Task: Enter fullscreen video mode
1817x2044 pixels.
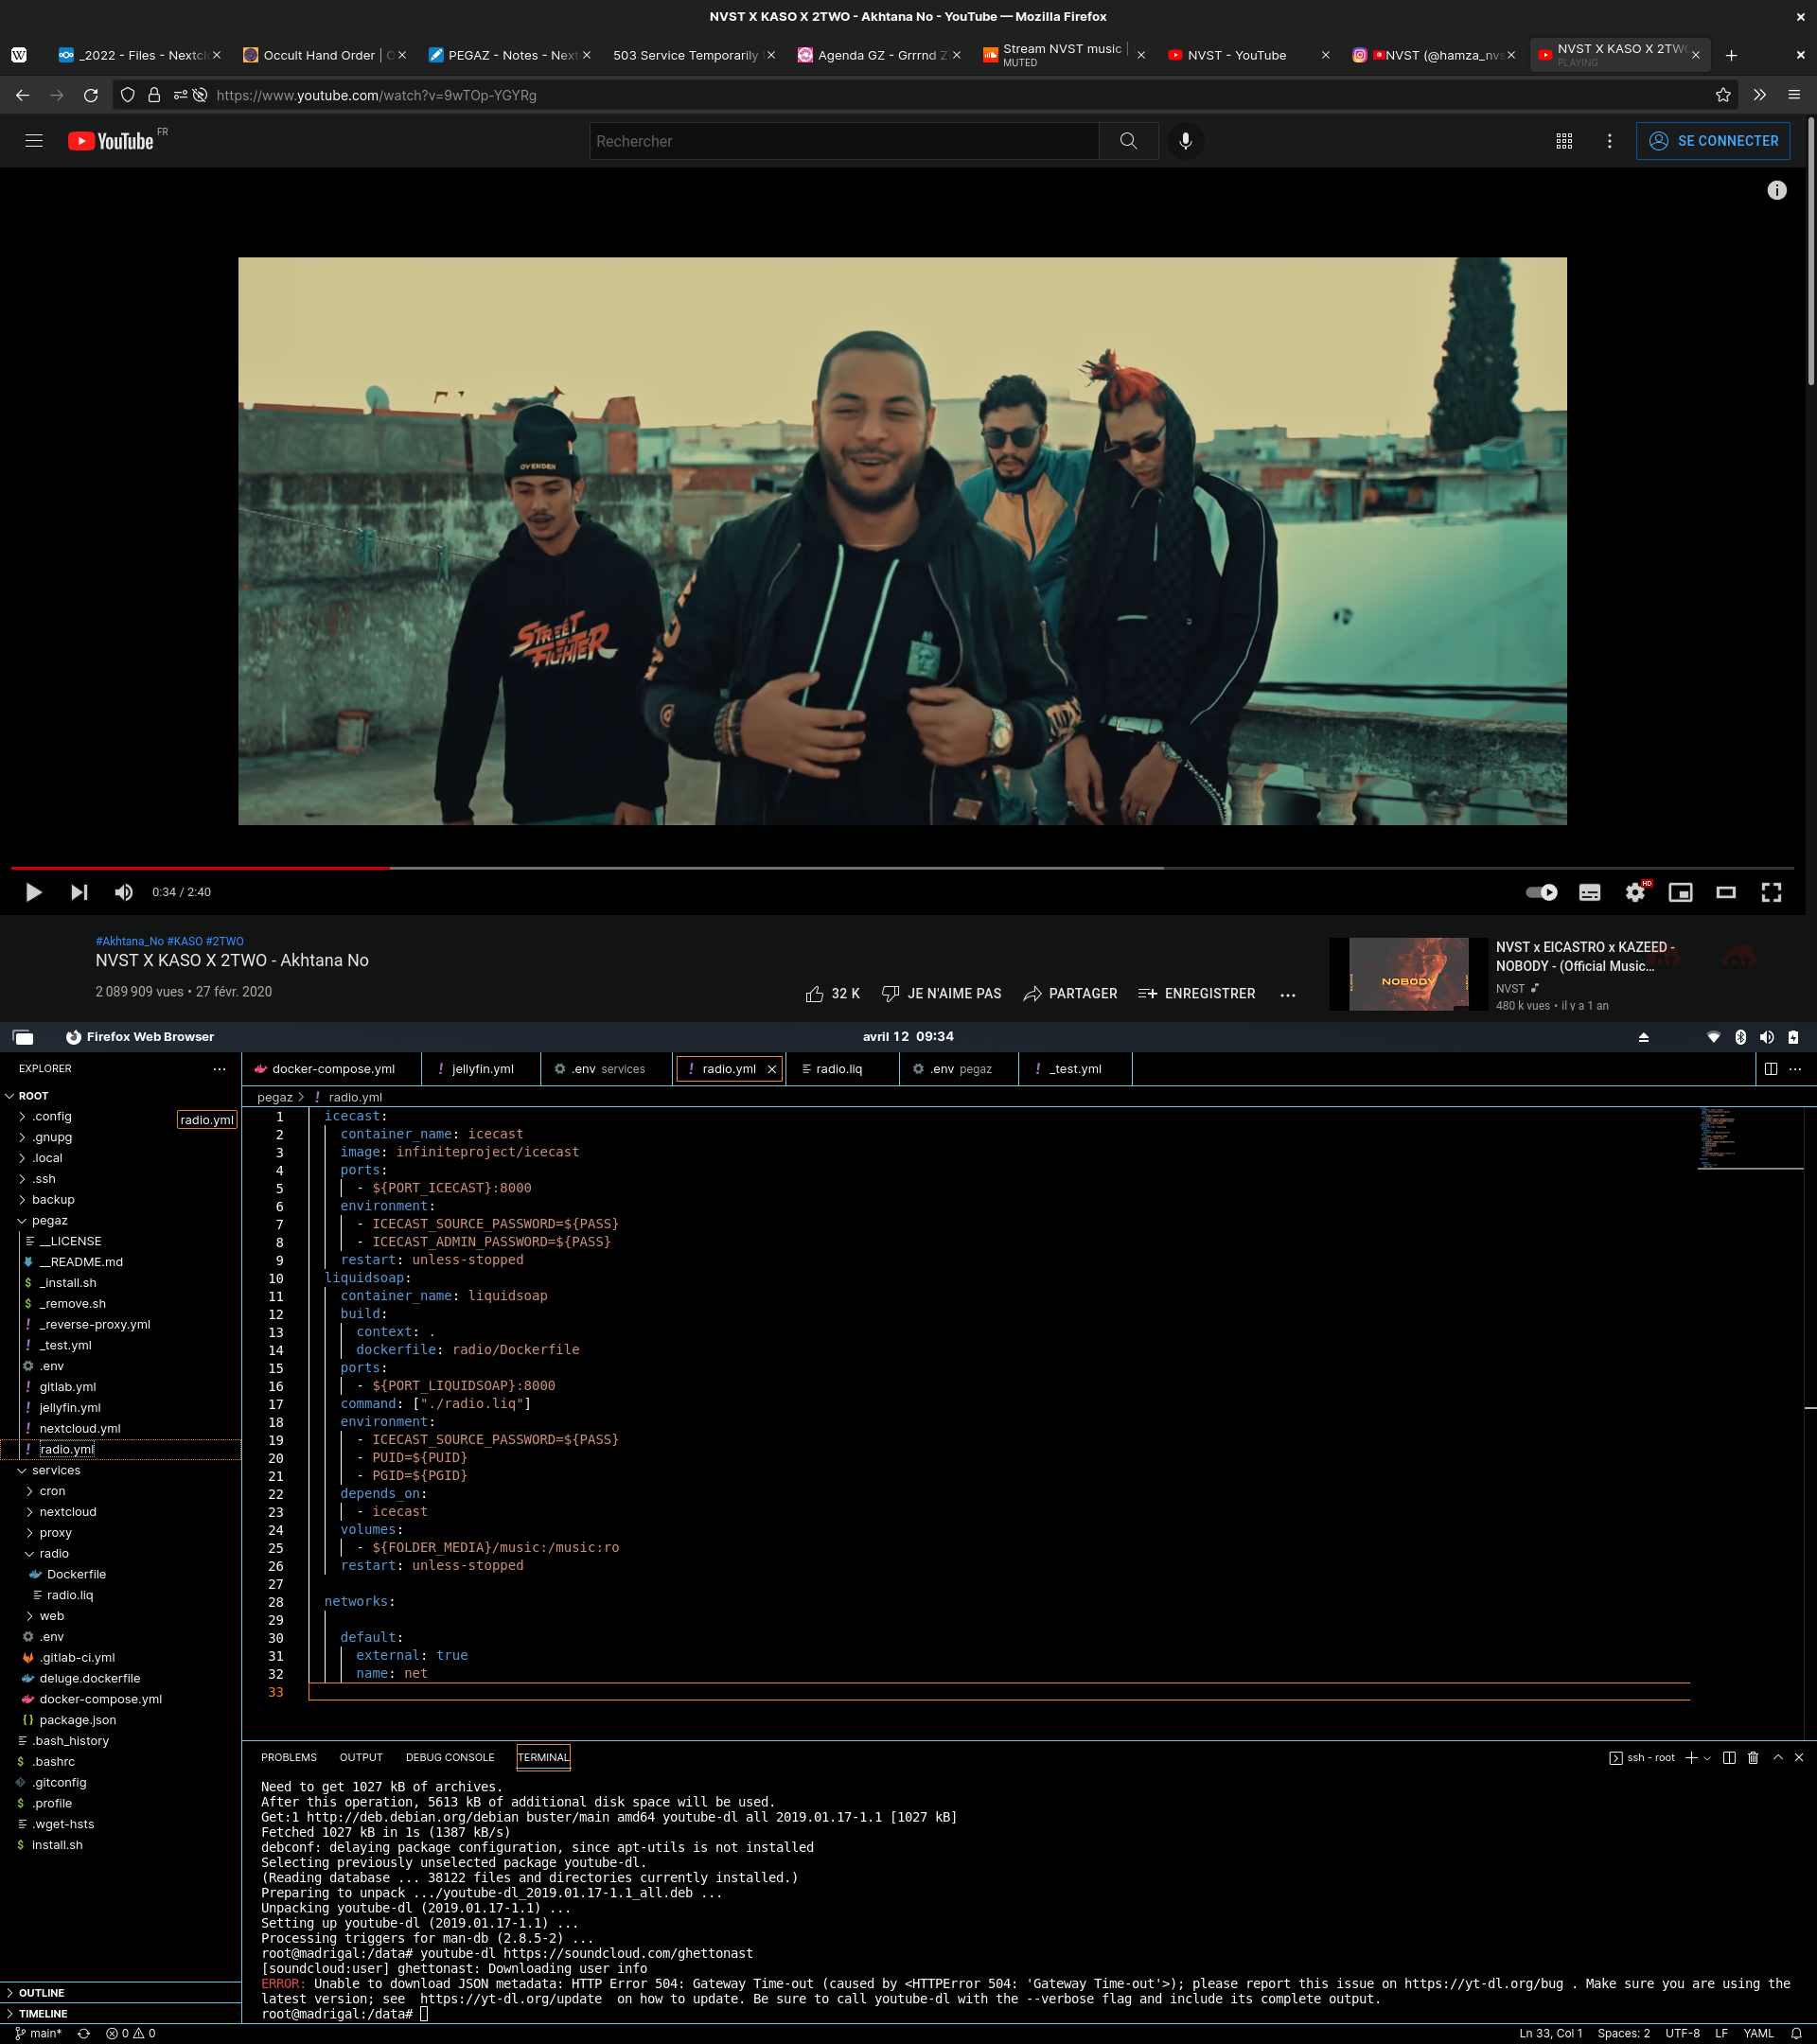Action: coord(1771,892)
